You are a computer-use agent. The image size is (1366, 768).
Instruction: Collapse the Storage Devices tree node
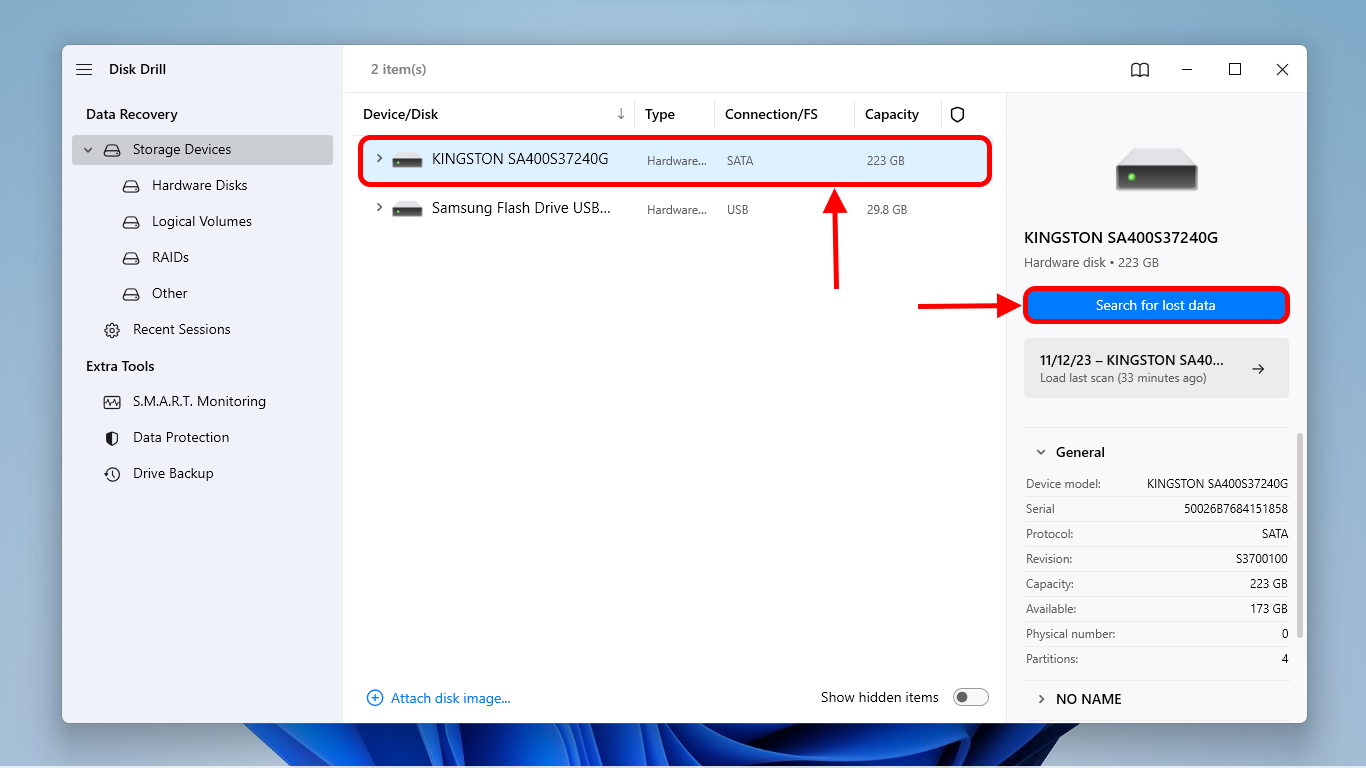[88, 150]
